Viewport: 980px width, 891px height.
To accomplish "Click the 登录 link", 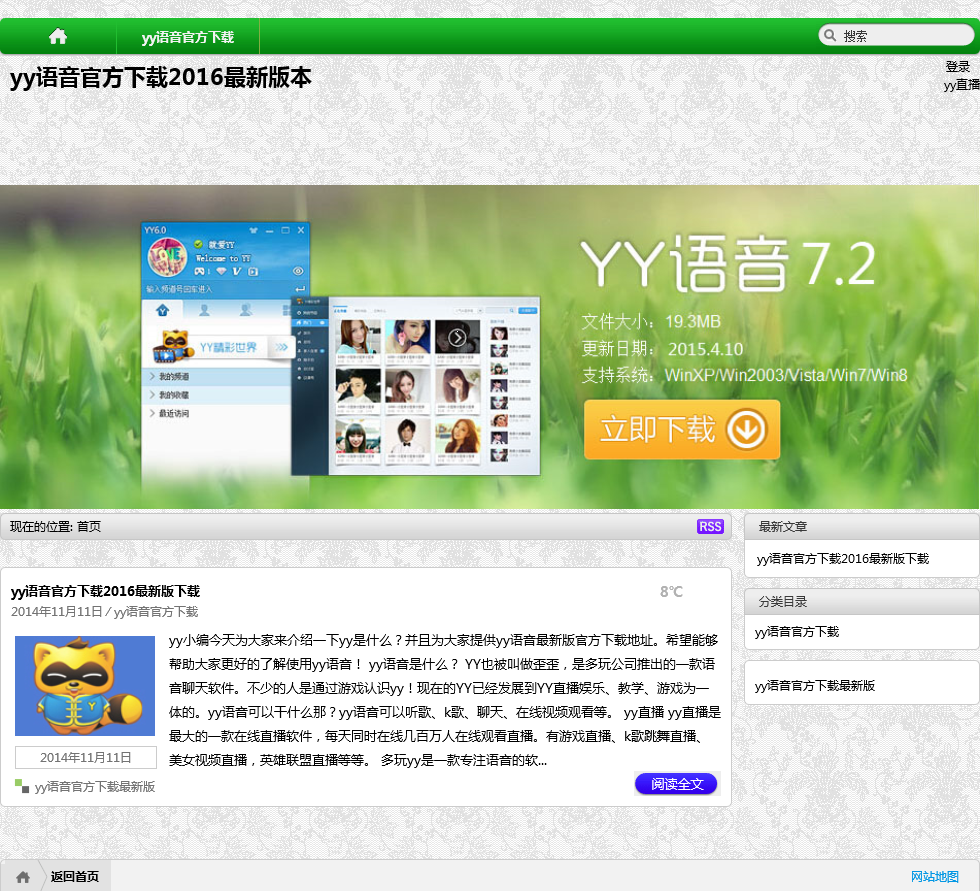I will pos(958,66).
